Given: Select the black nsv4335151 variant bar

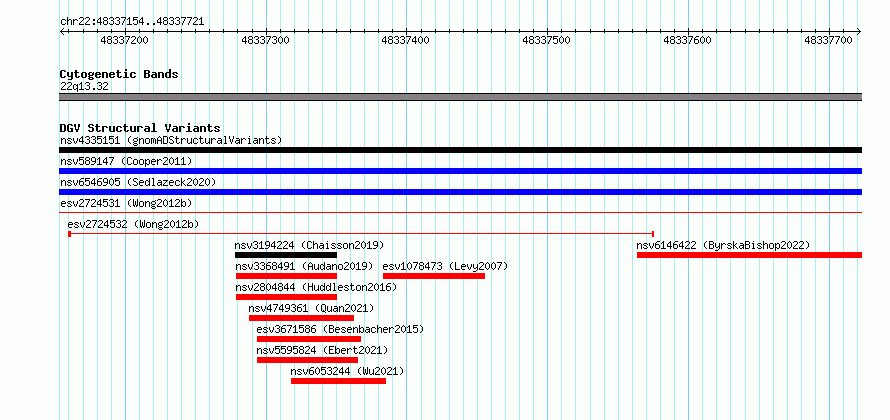Looking at the screenshot, I should pyautogui.click(x=460, y=150).
